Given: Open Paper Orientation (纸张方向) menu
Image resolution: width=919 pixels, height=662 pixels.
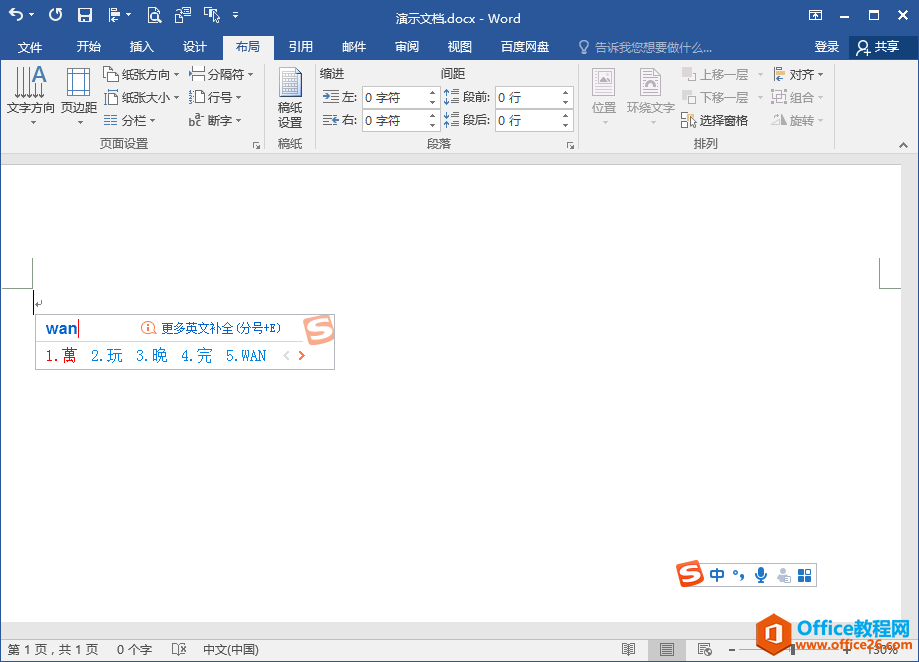Looking at the screenshot, I should pos(141,74).
